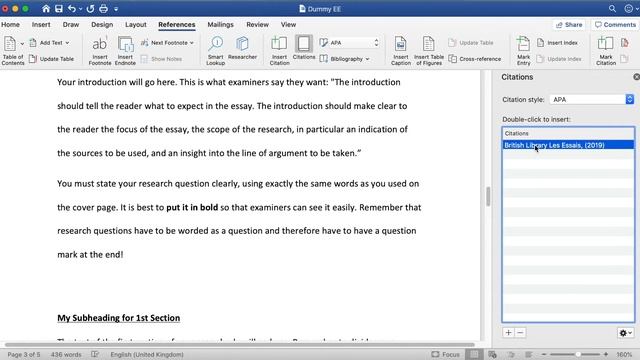The height and width of the screenshot is (360, 640).
Task: Click the Insert Citation icon
Action: pos(279,50)
